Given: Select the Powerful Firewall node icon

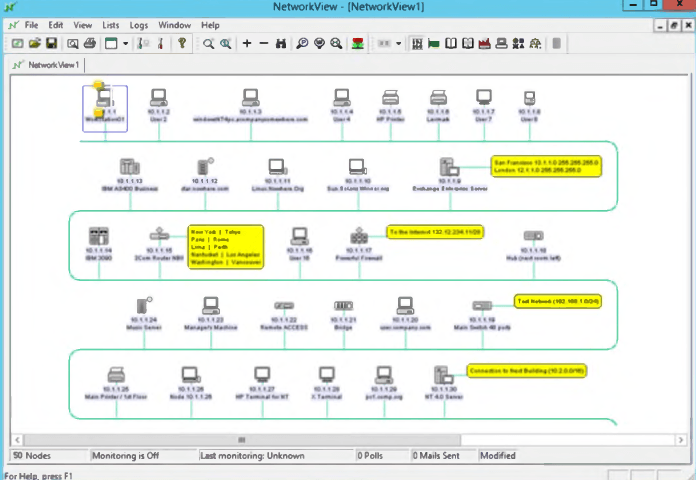Looking at the screenshot, I should coord(359,237).
